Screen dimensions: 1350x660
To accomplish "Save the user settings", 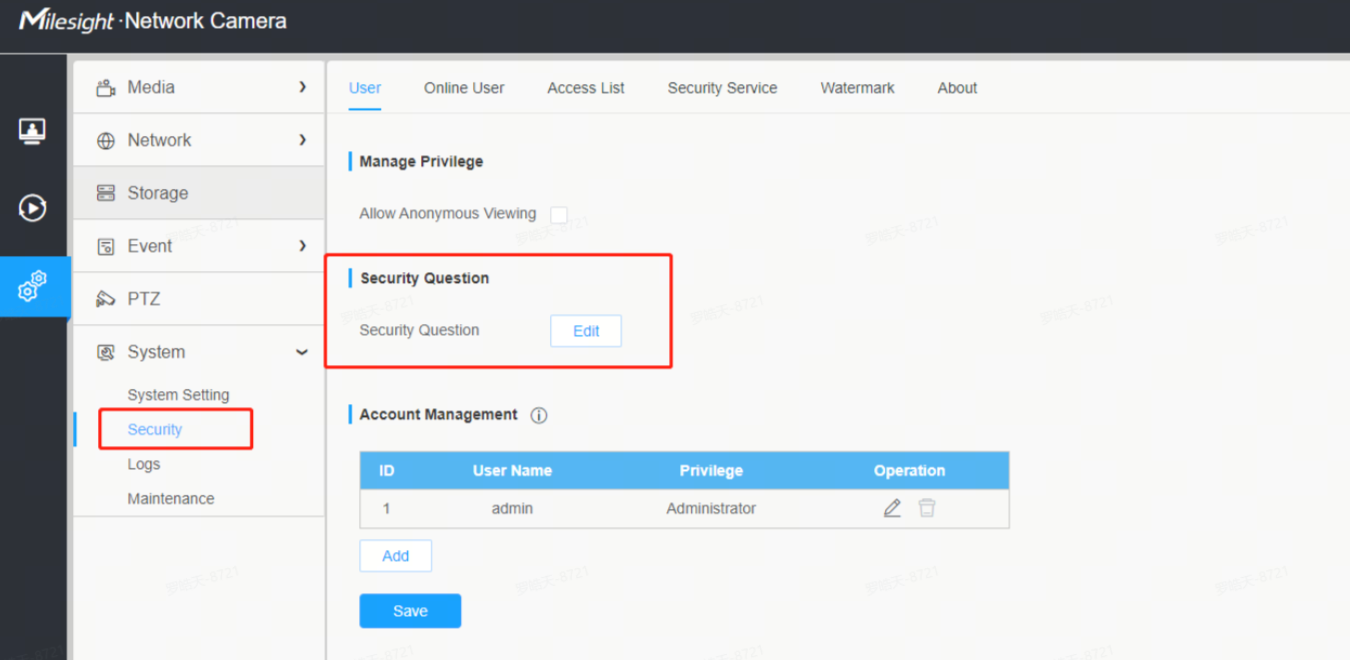I will coord(410,611).
